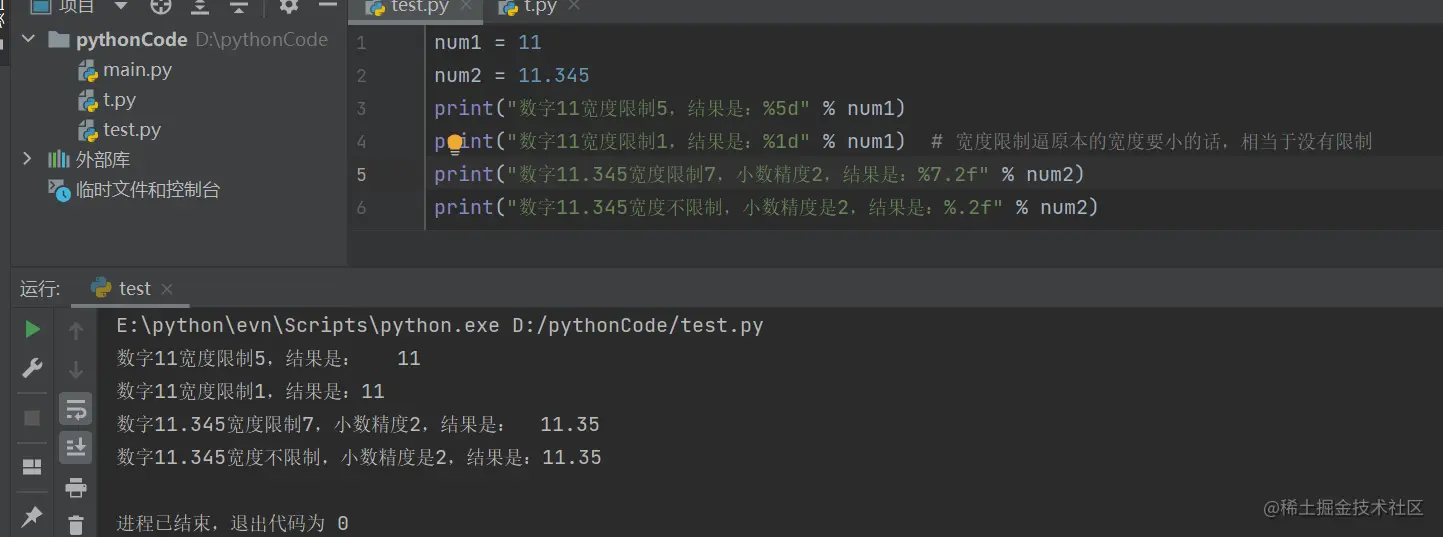The image size is (1443, 537).
Task: Close the test.py editor tab
Action: click(x=467, y=7)
